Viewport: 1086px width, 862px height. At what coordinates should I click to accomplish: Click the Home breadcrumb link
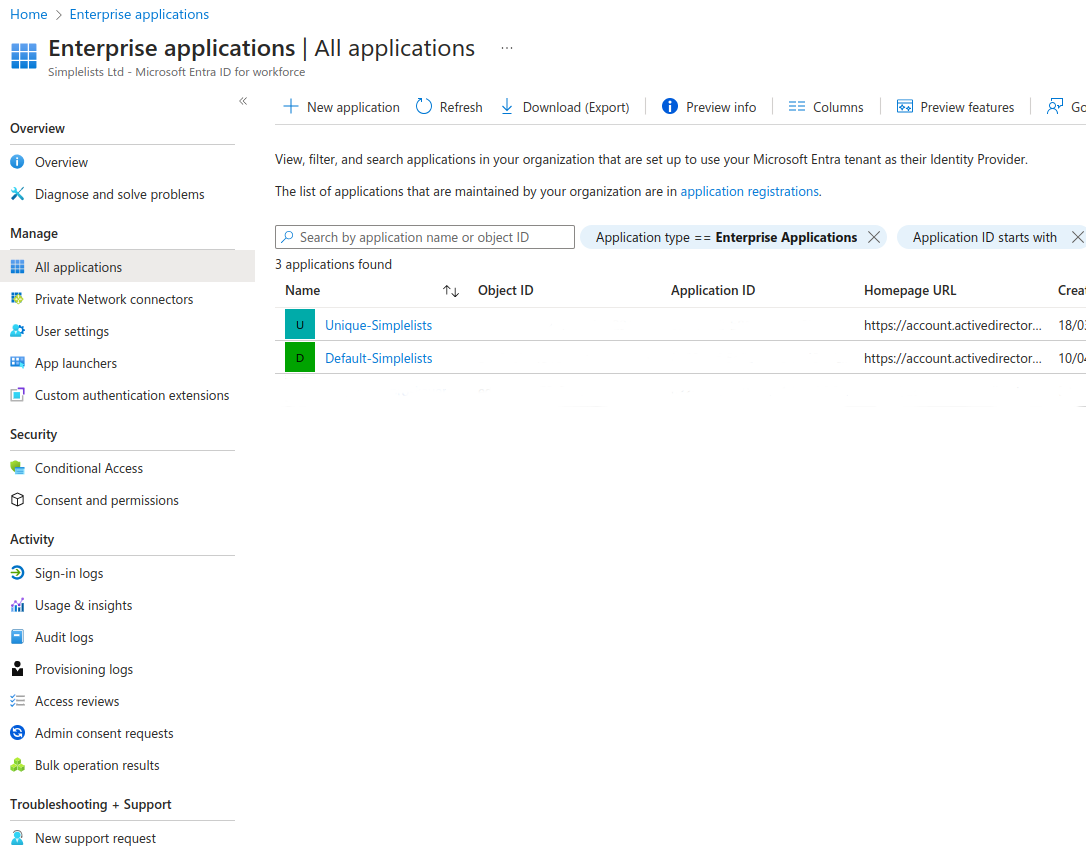pyautogui.click(x=28, y=14)
